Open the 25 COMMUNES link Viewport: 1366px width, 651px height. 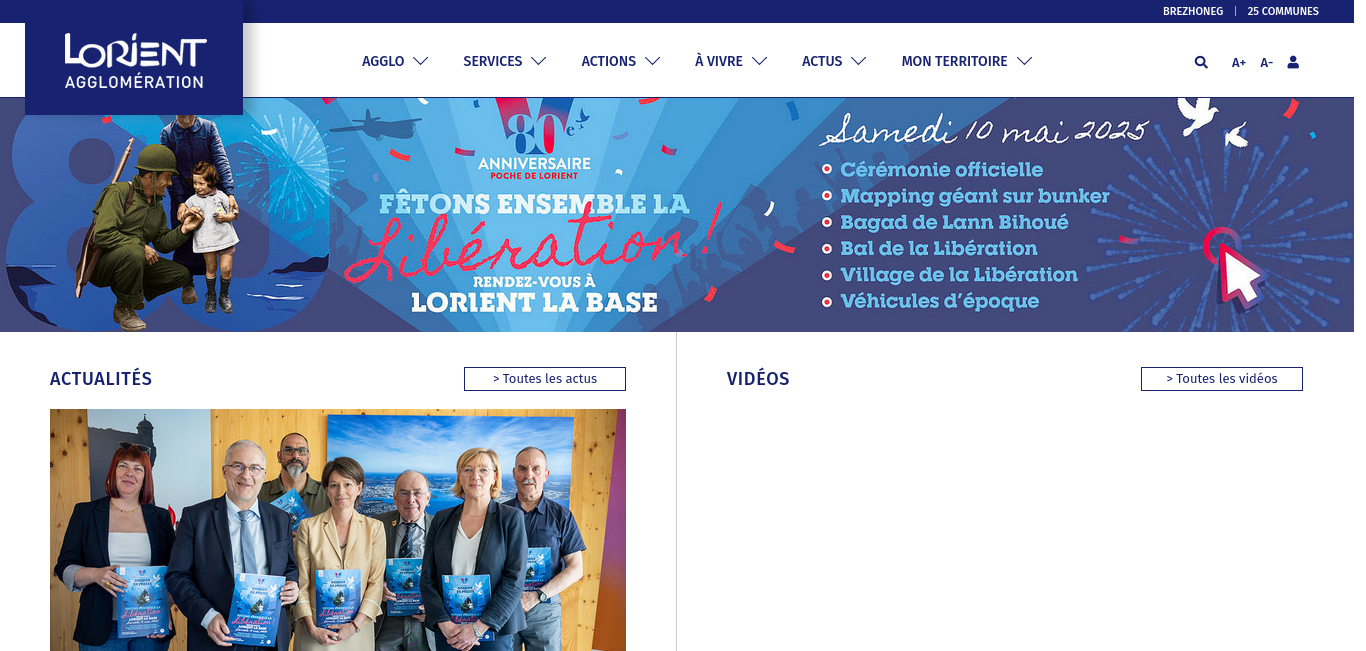(x=1283, y=12)
